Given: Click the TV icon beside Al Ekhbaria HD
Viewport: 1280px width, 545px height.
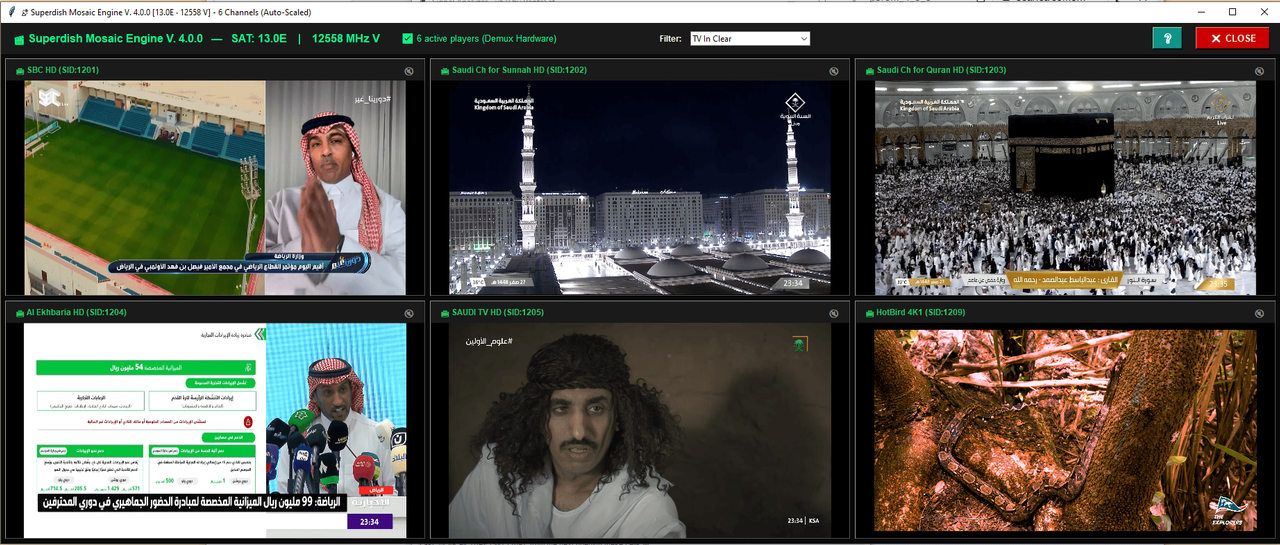Looking at the screenshot, I should 19,313.
